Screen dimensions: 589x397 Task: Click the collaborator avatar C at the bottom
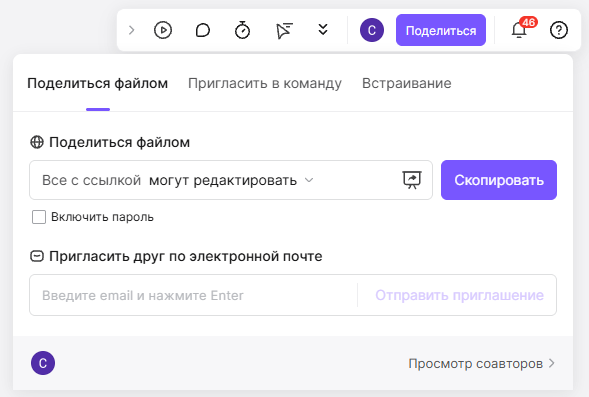43,363
